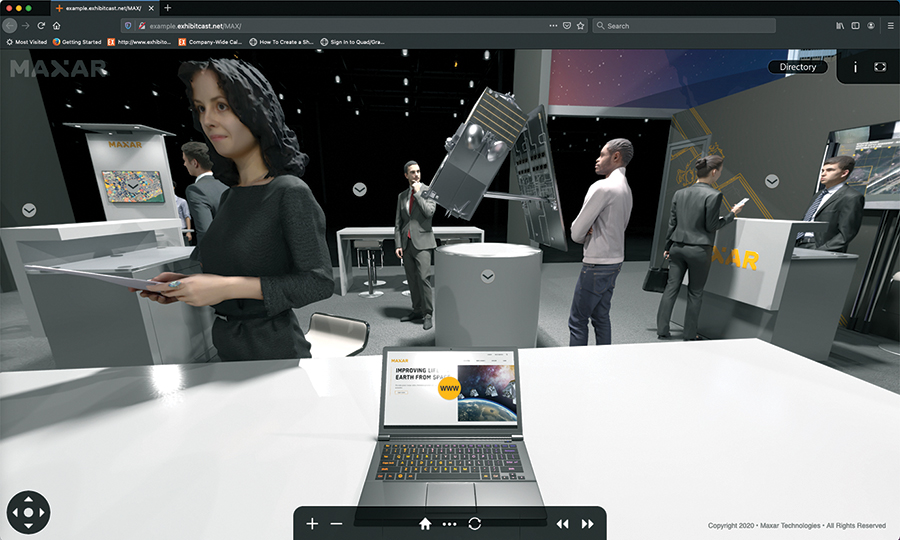
Task: Reload the current page
Action: [x=41, y=26]
